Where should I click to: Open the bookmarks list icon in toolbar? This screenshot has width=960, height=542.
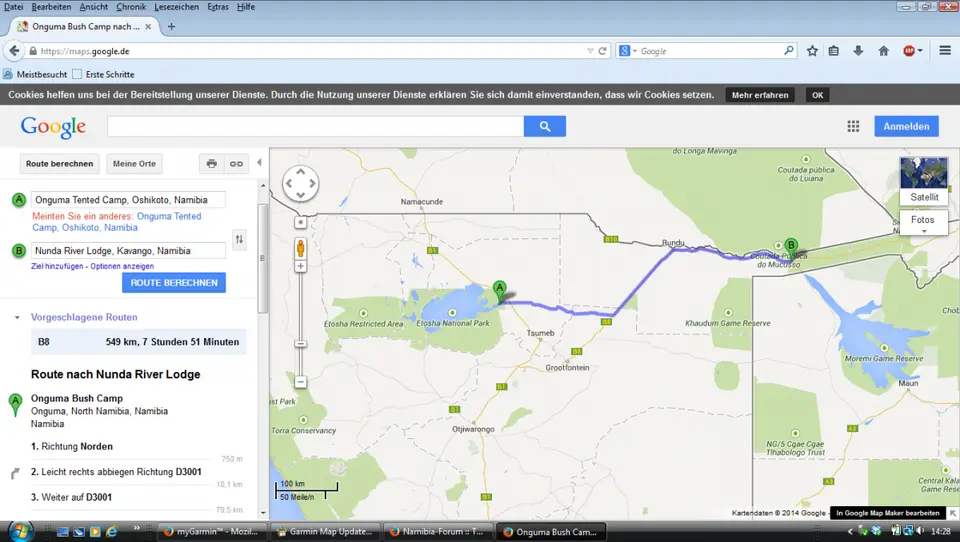(834, 51)
